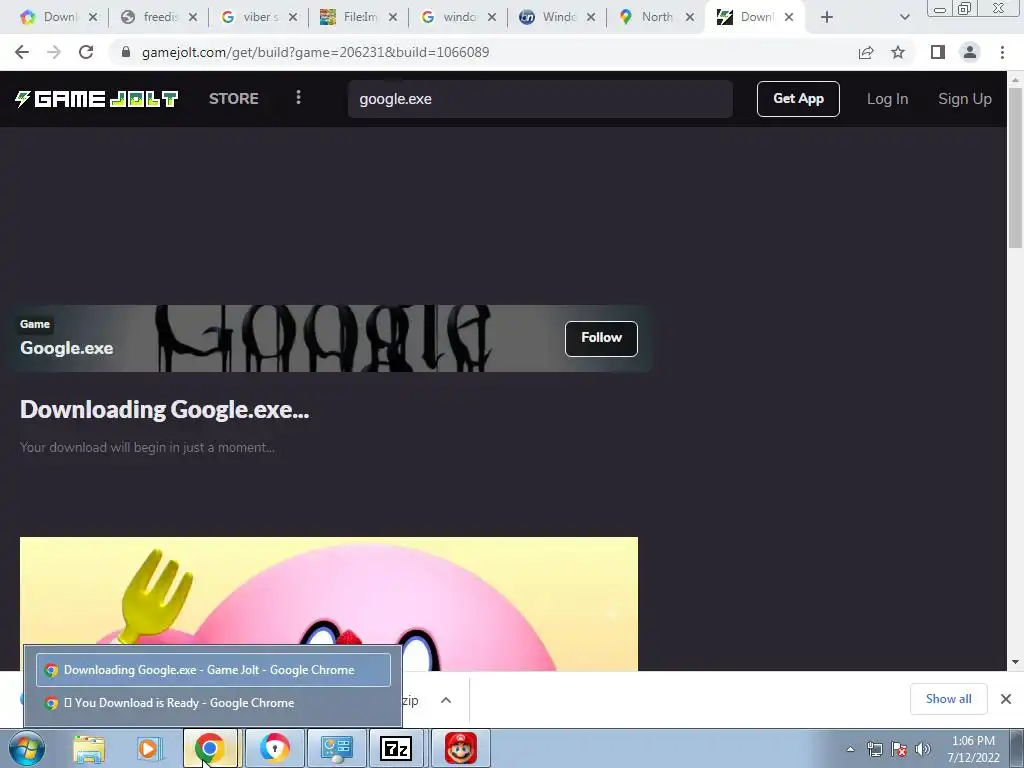Click the browser forward arrow
1024x768 pixels.
54,52
